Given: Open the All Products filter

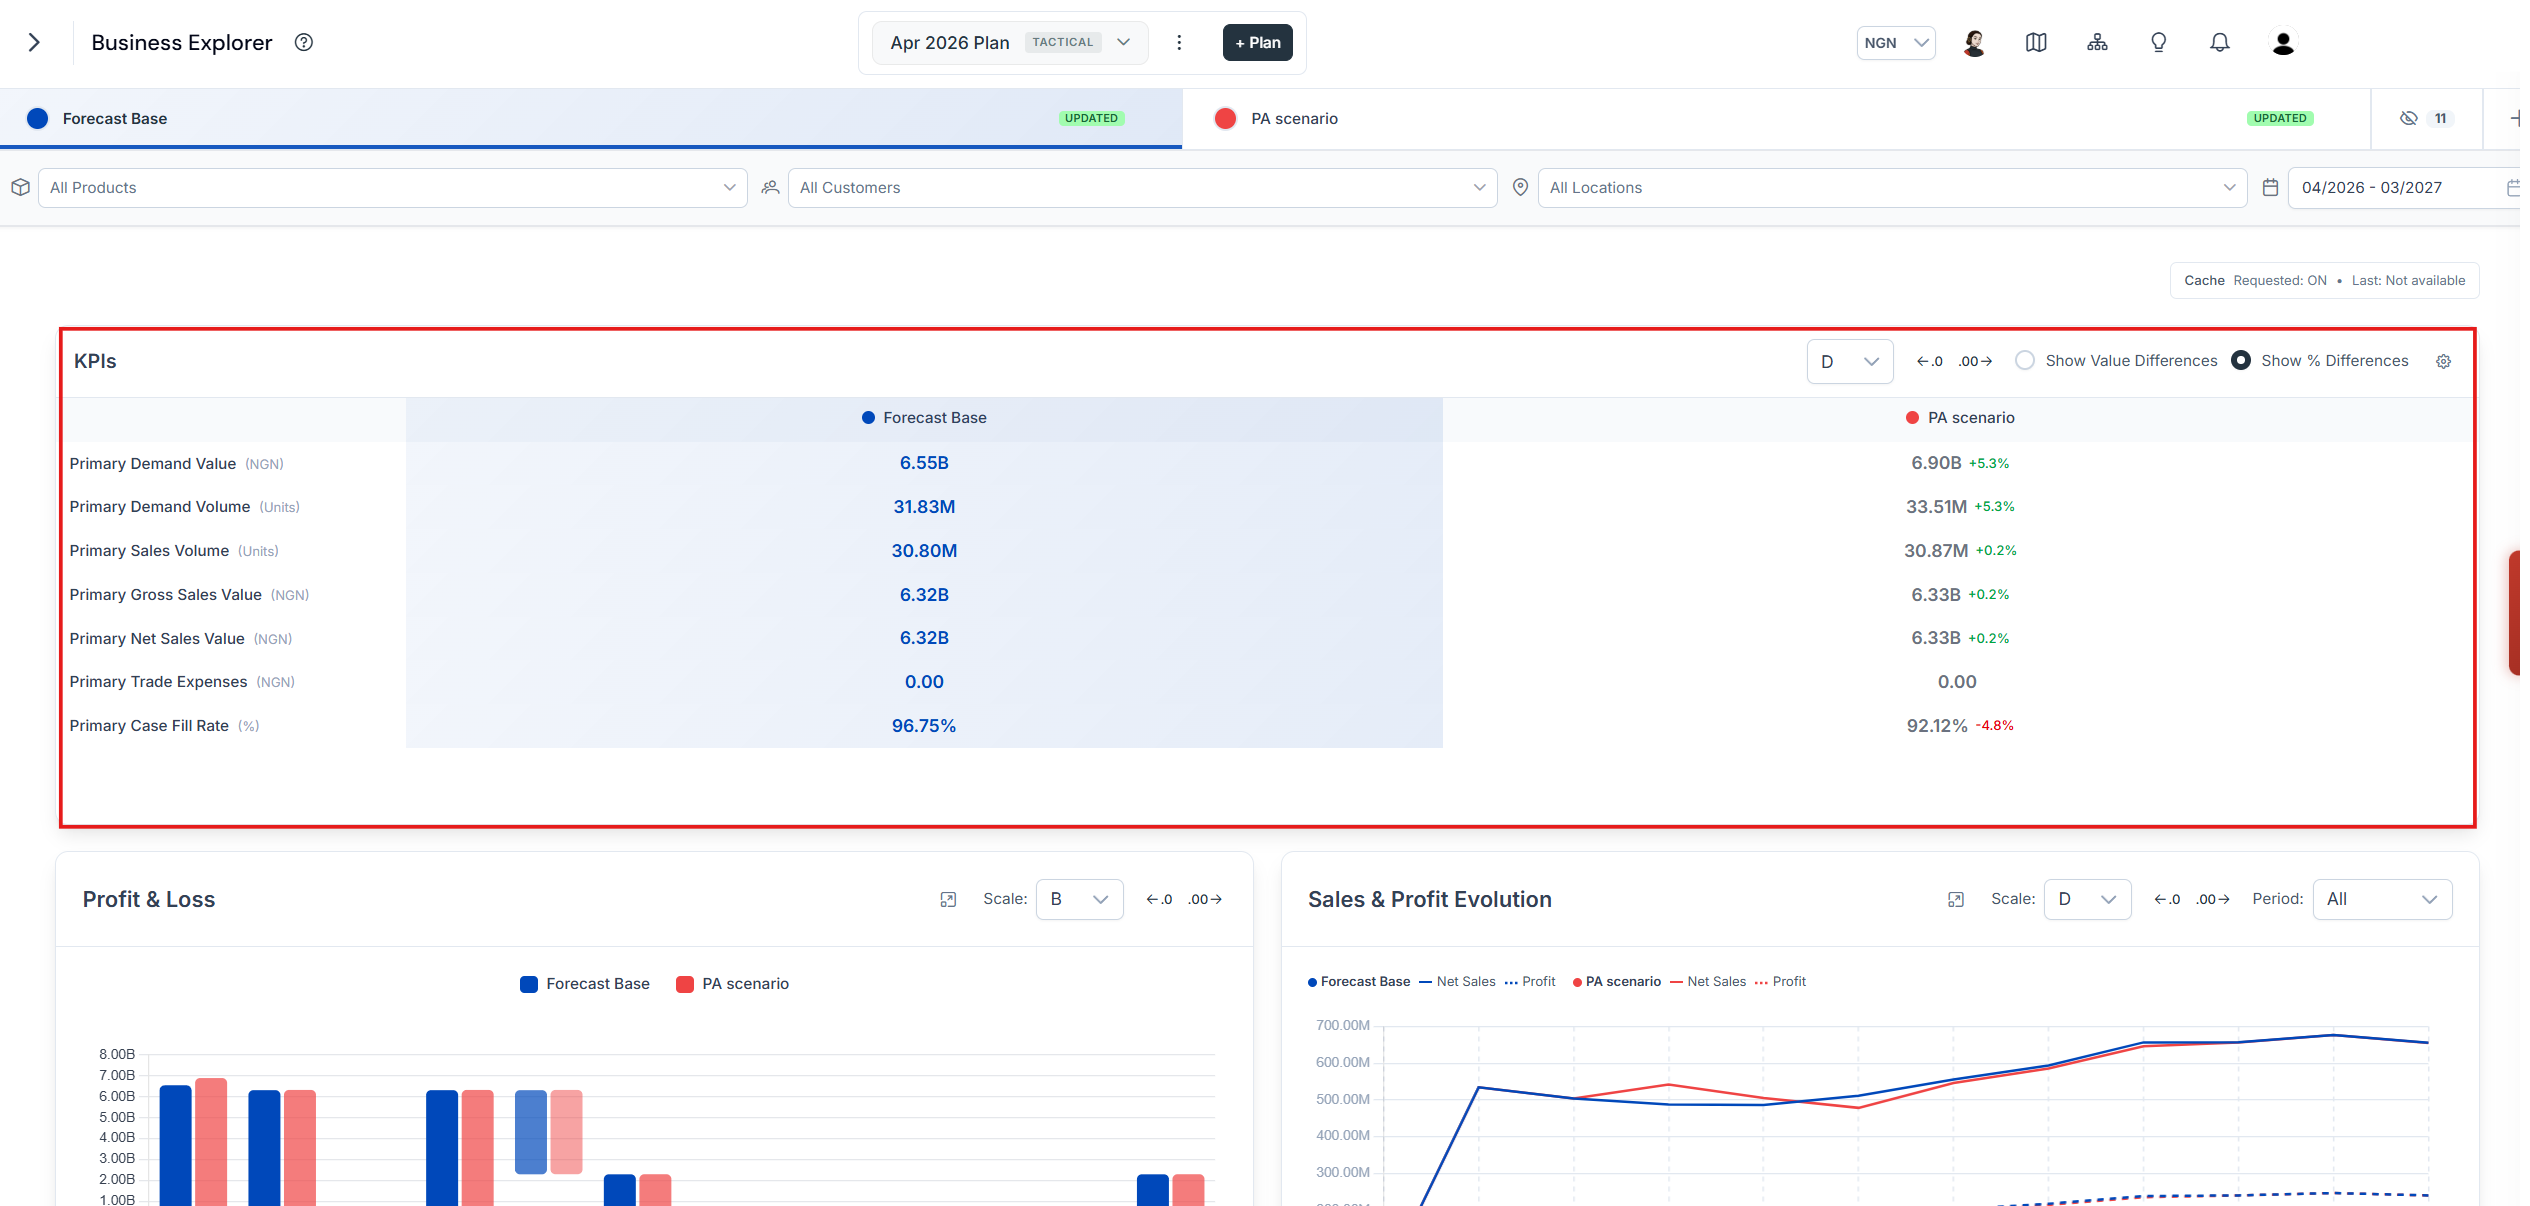Looking at the screenshot, I should coord(392,187).
